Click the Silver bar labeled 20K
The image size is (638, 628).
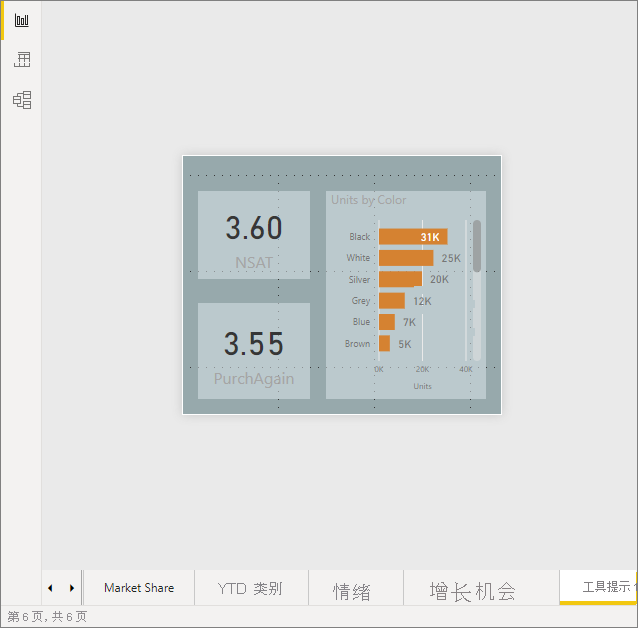400,279
